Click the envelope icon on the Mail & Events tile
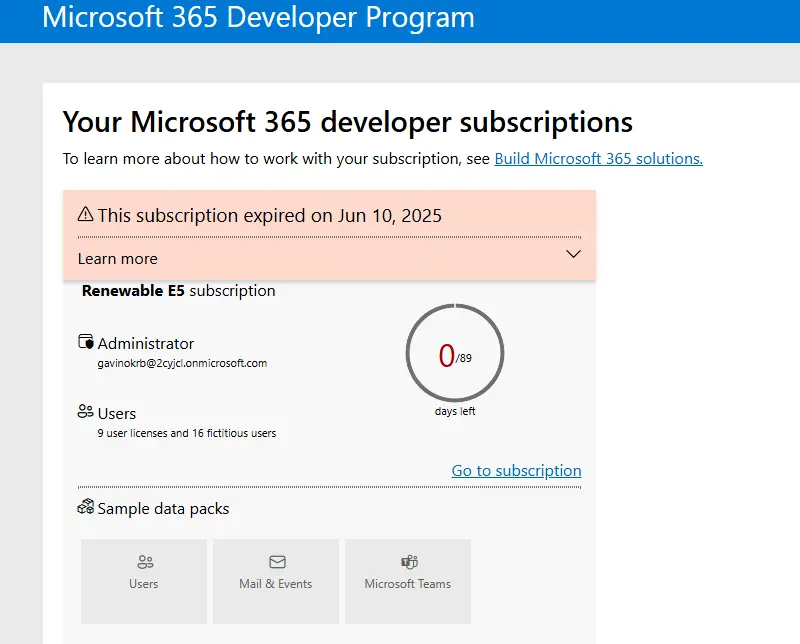Image resolution: width=800 pixels, height=644 pixels. click(x=277, y=562)
